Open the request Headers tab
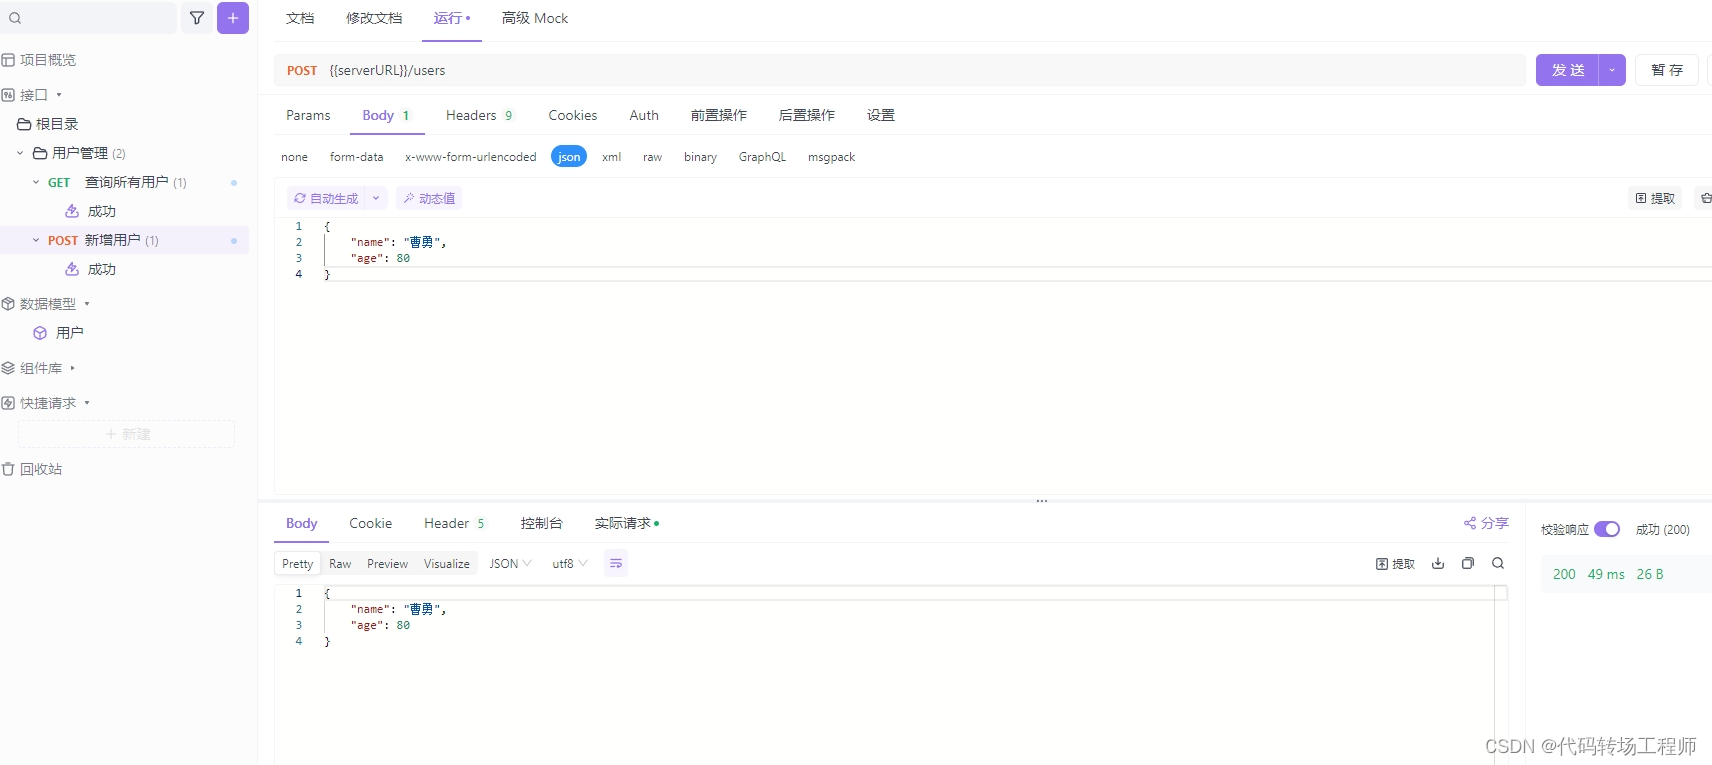 (x=479, y=115)
